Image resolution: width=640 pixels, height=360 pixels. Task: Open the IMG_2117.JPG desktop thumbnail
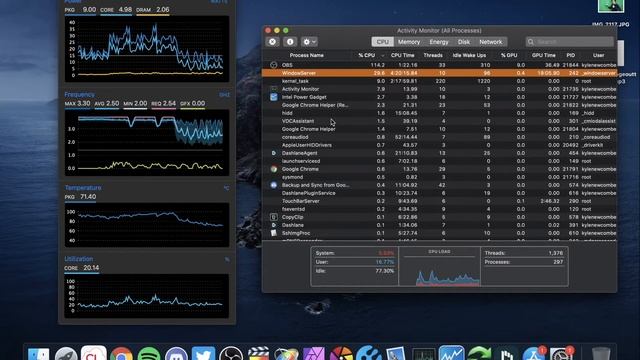pos(611,6)
